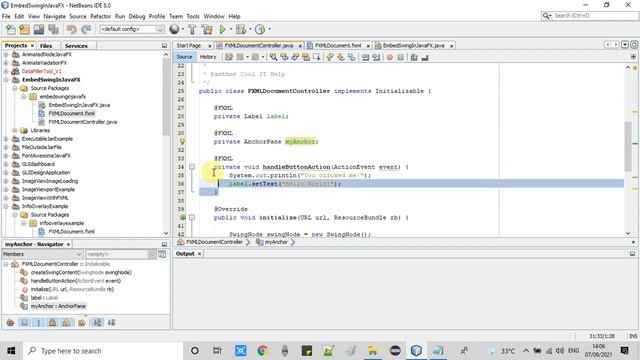Click the Debug Project toolbar icon
Image resolution: width=640 pixels, height=360 pixels.
pos(241,29)
